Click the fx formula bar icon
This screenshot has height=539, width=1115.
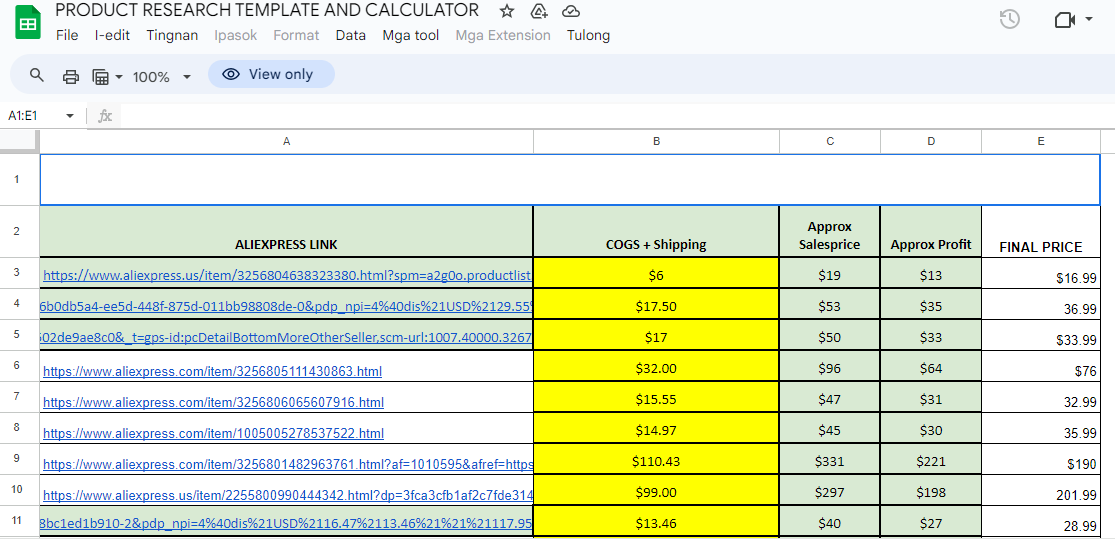coord(105,116)
